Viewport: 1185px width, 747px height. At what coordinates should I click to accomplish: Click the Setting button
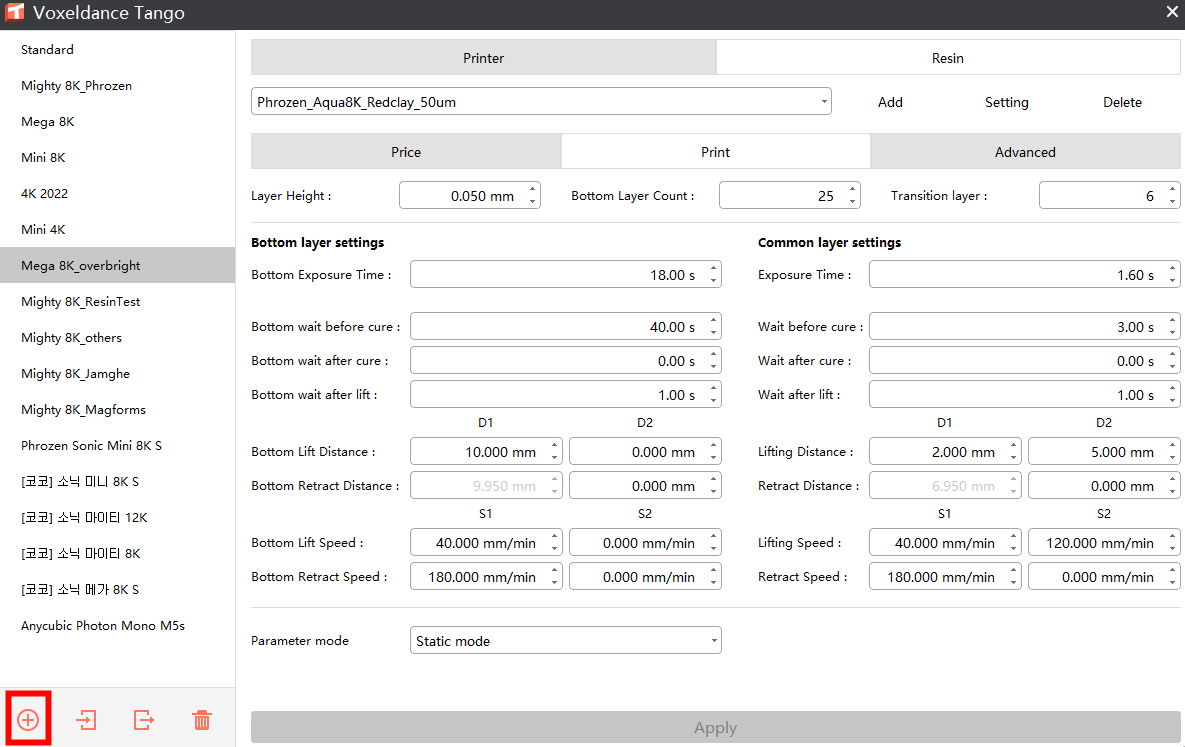tap(1006, 102)
